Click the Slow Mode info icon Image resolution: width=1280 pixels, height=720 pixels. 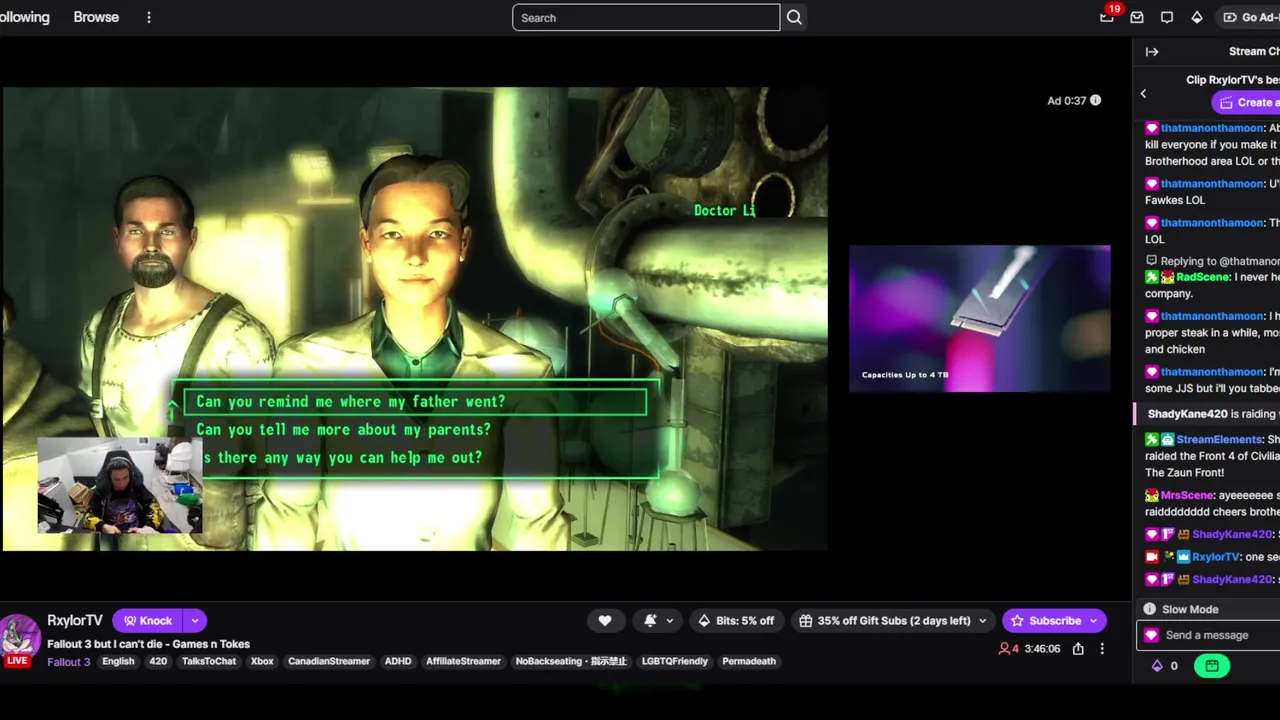click(x=1150, y=609)
